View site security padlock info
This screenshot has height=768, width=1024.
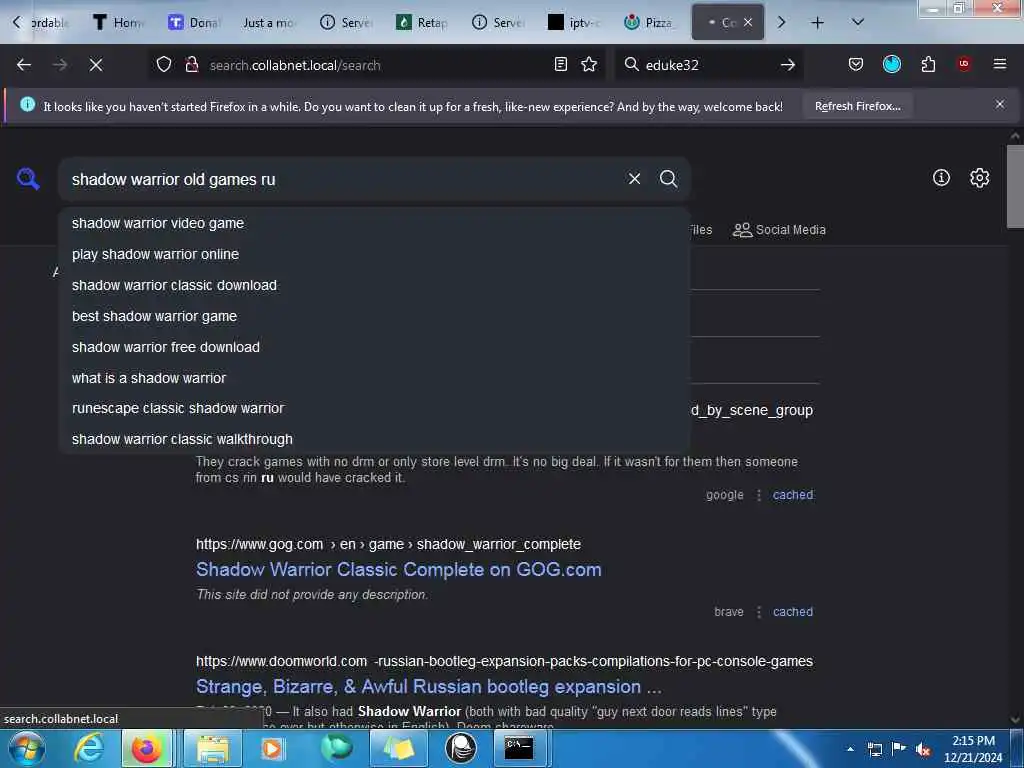(x=191, y=65)
